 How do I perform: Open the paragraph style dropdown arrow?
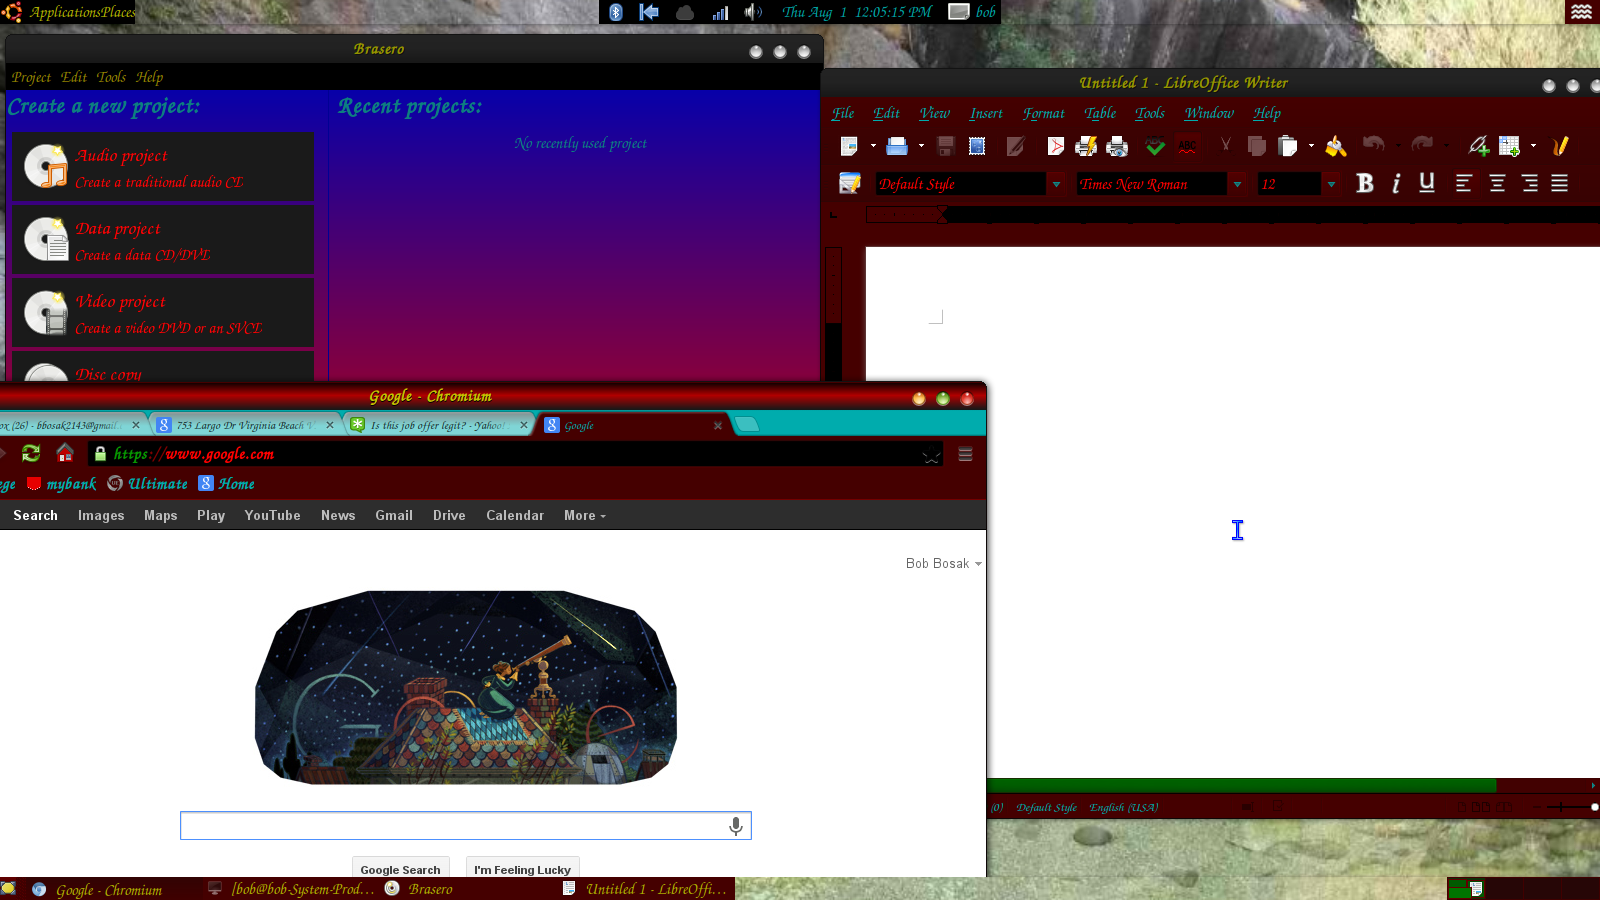click(x=1056, y=184)
